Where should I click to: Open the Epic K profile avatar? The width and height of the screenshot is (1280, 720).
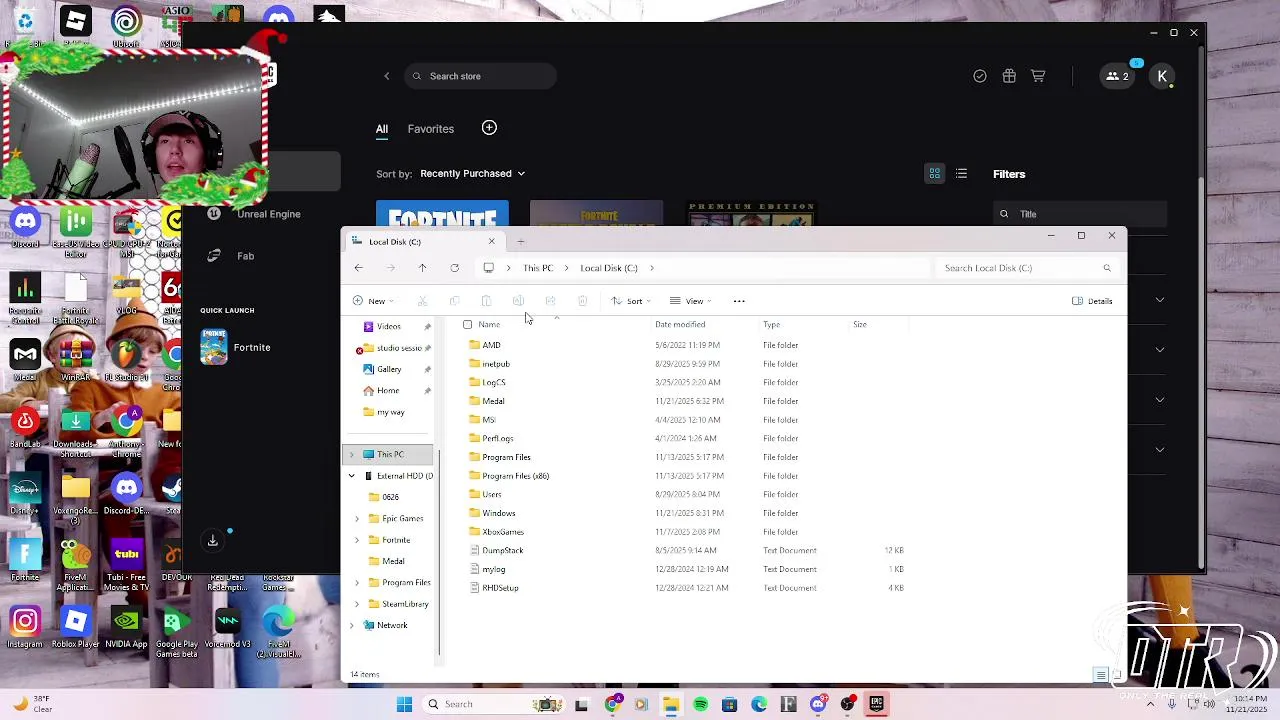(1162, 76)
